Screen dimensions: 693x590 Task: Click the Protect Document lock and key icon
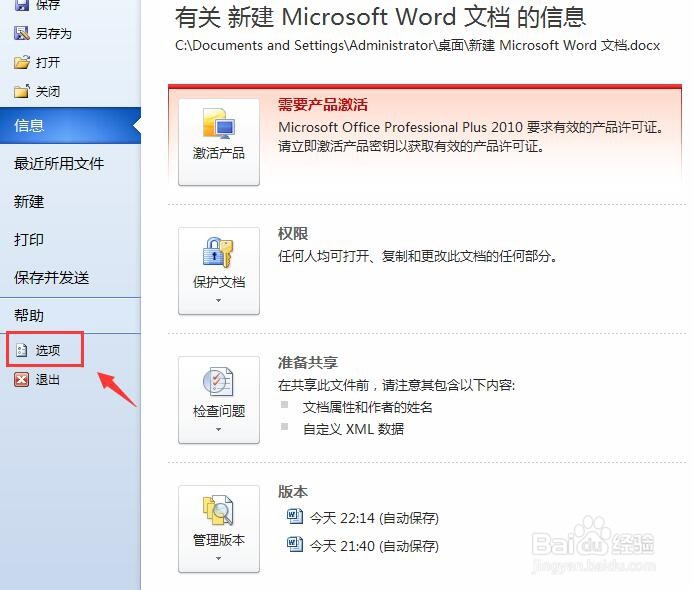(x=218, y=252)
